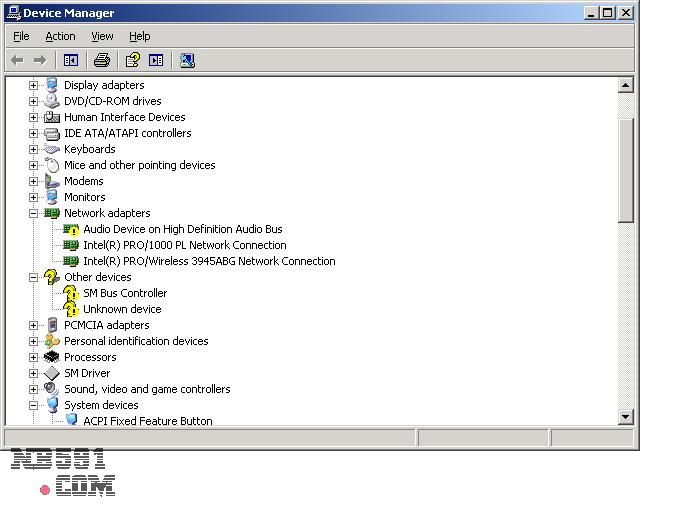Viewport: 700px width, 525px height.
Task: Open the Help menu
Action: click(x=140, y=36)
